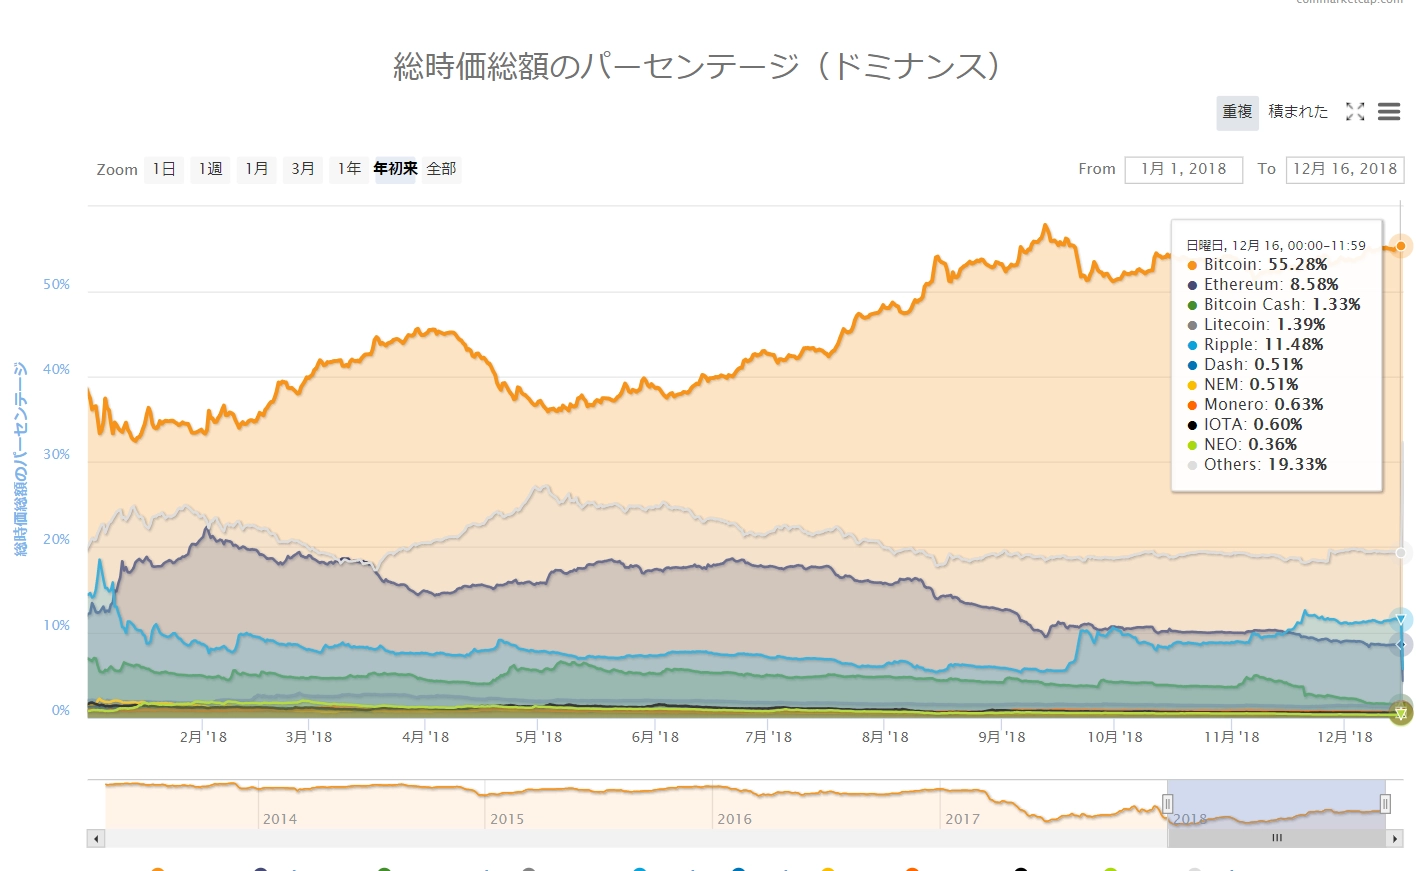This screenshot has height=871, width=1427.
Task: Click the From date field
Action: pyautogui.click(x=1183, y=169)
